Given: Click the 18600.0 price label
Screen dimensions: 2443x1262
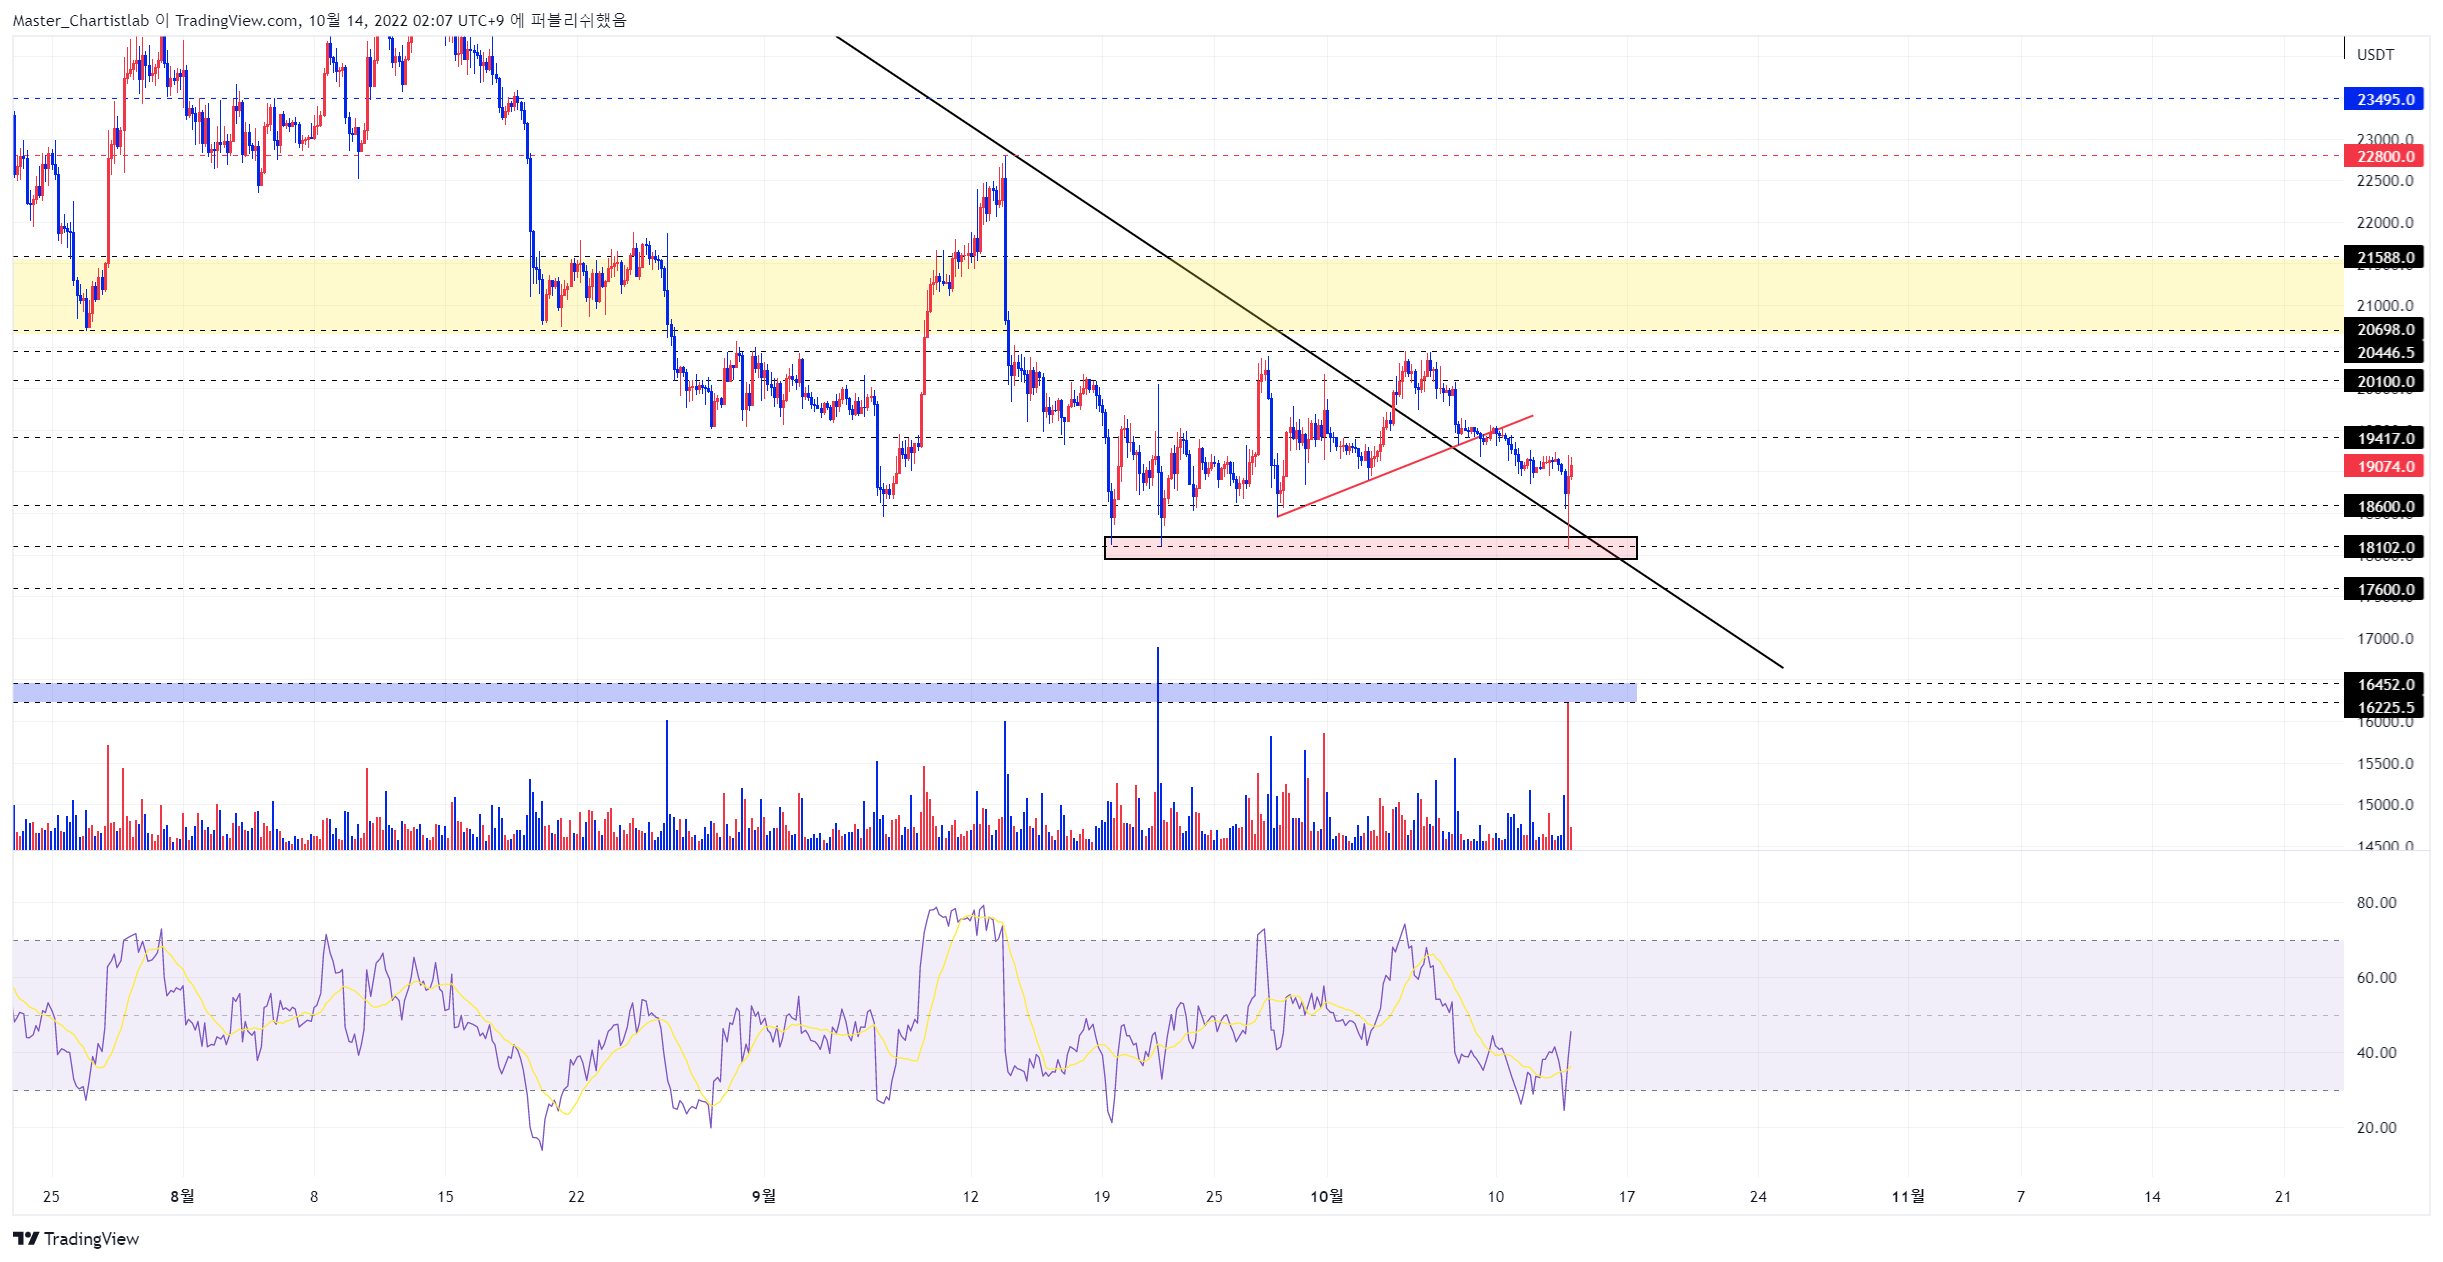Looking at the screenshot, I should click(x=2384, y=506).
